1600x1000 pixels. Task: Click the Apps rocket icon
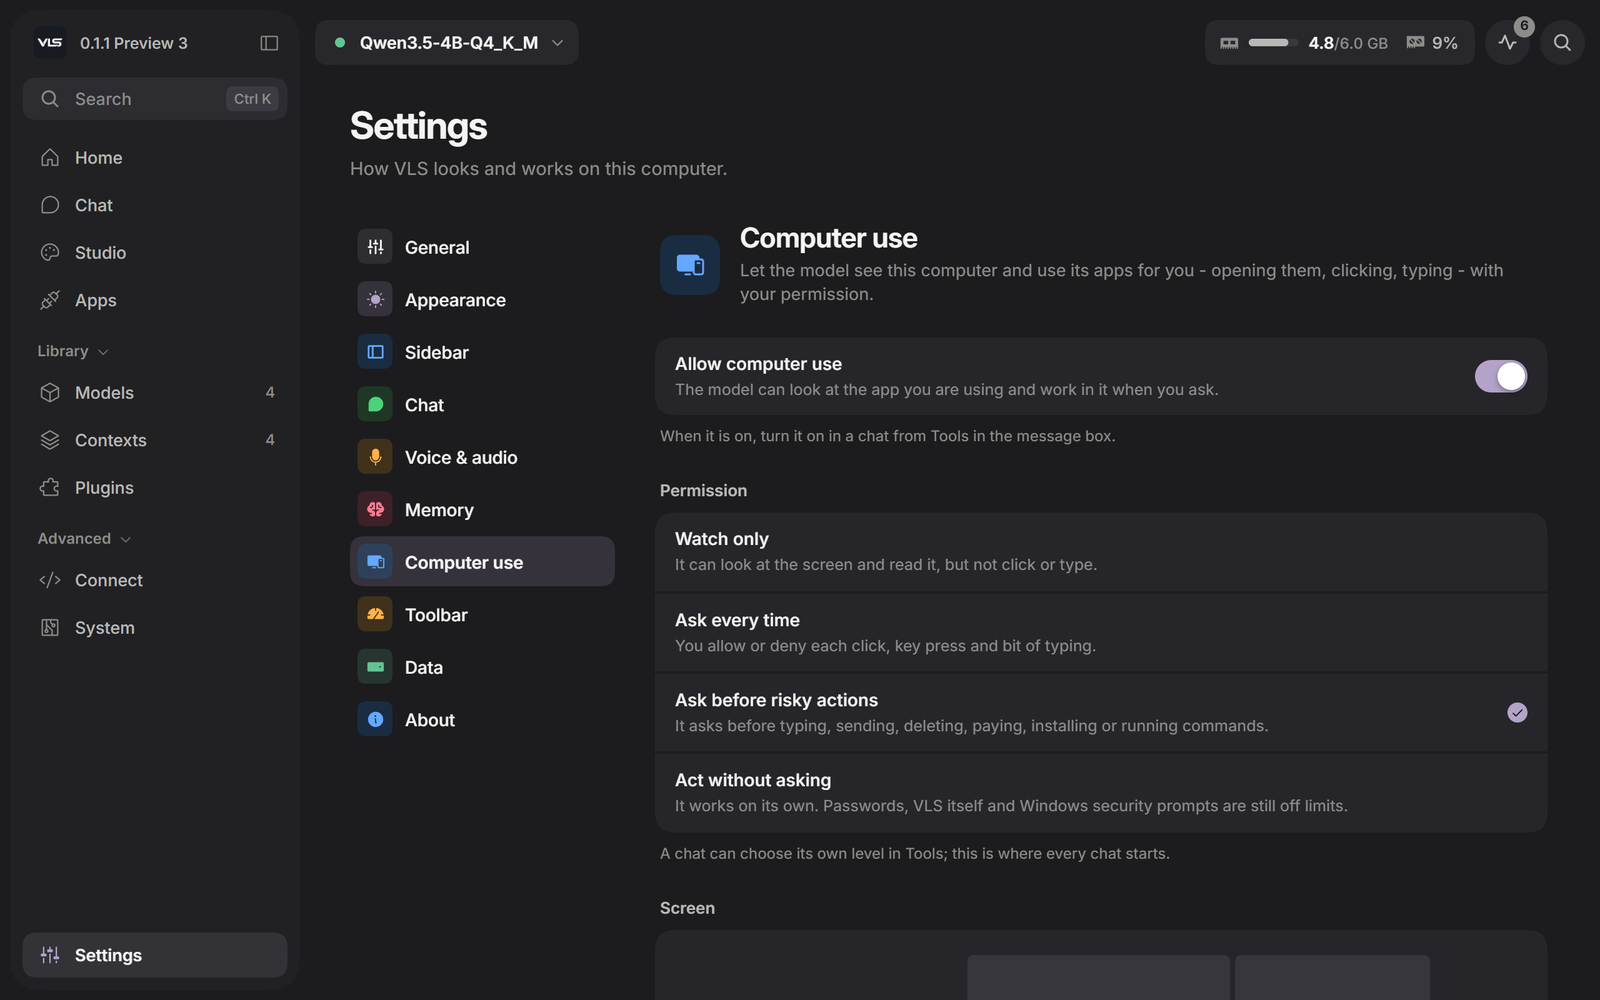pyautogui.click(x=50, y=300)
